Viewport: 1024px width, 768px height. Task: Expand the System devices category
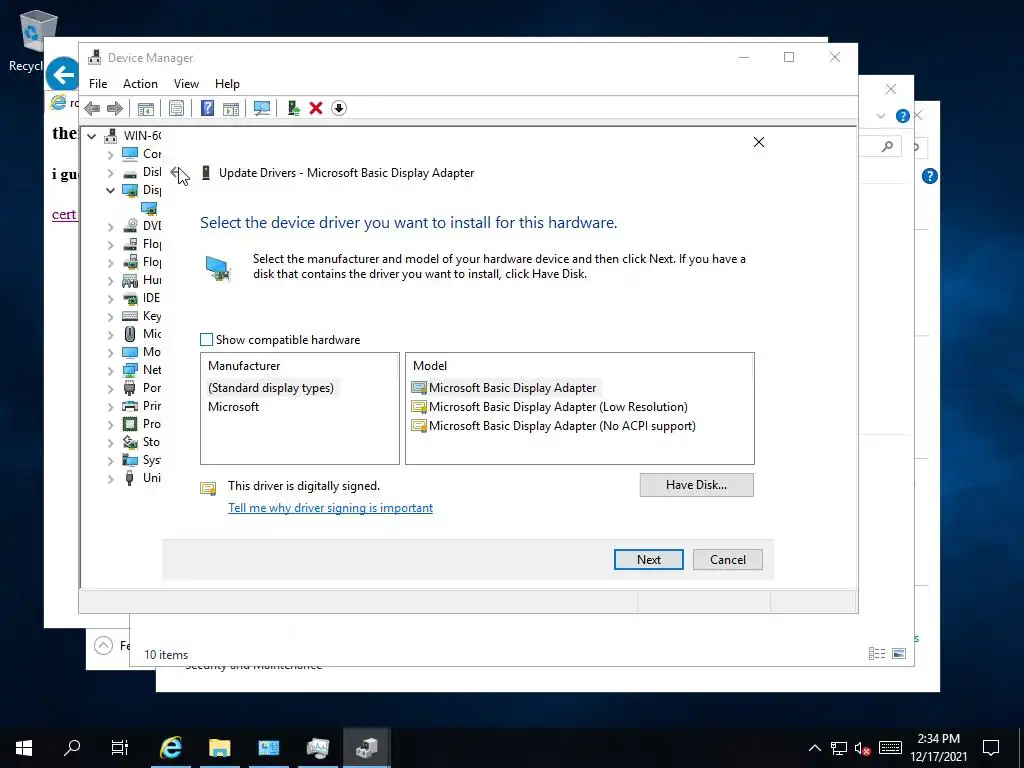110,460
